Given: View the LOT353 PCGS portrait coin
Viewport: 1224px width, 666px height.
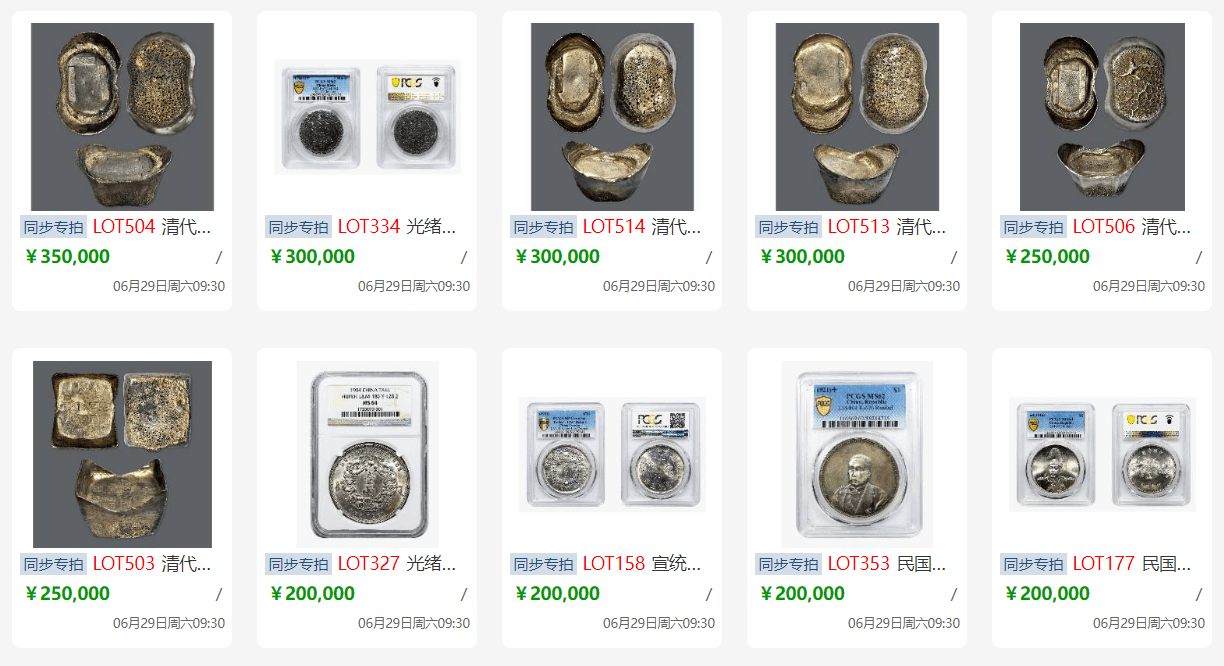Looking at the screenshot, I should tap(857, 454).
